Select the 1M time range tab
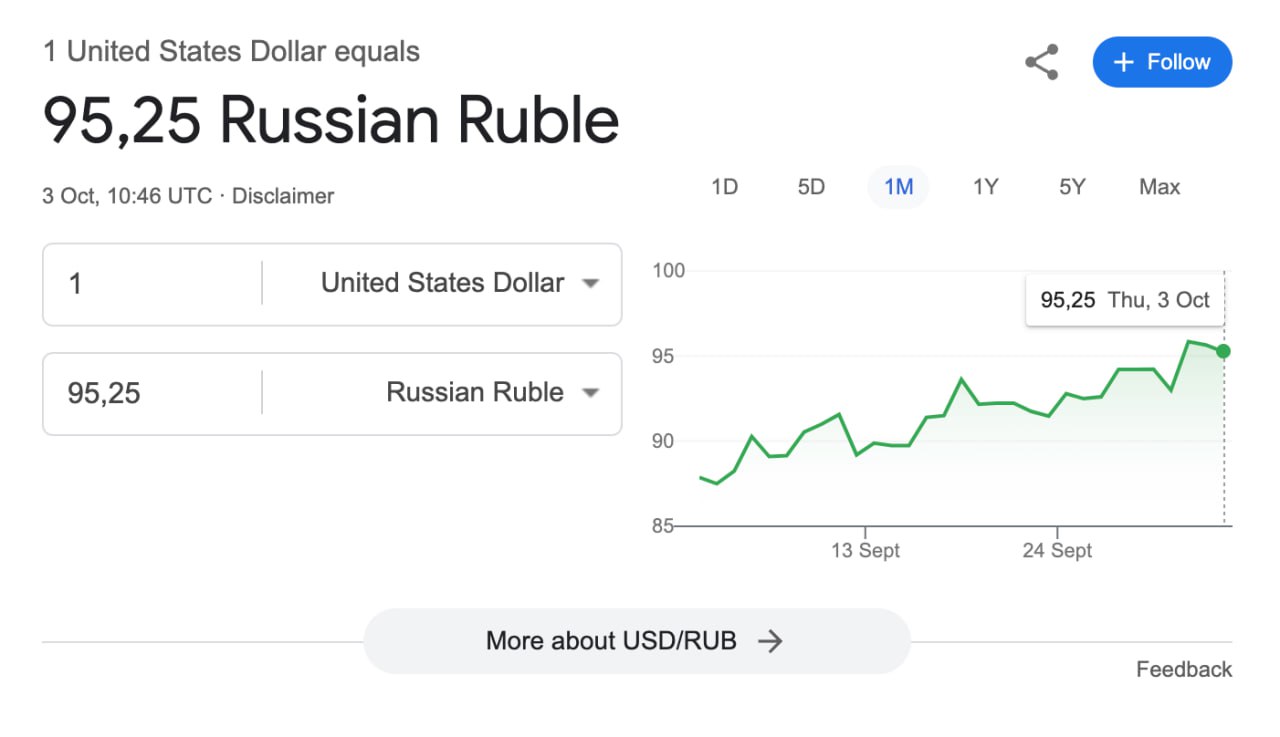This screenshot has height=737, width=1280. tap(898, 187)
